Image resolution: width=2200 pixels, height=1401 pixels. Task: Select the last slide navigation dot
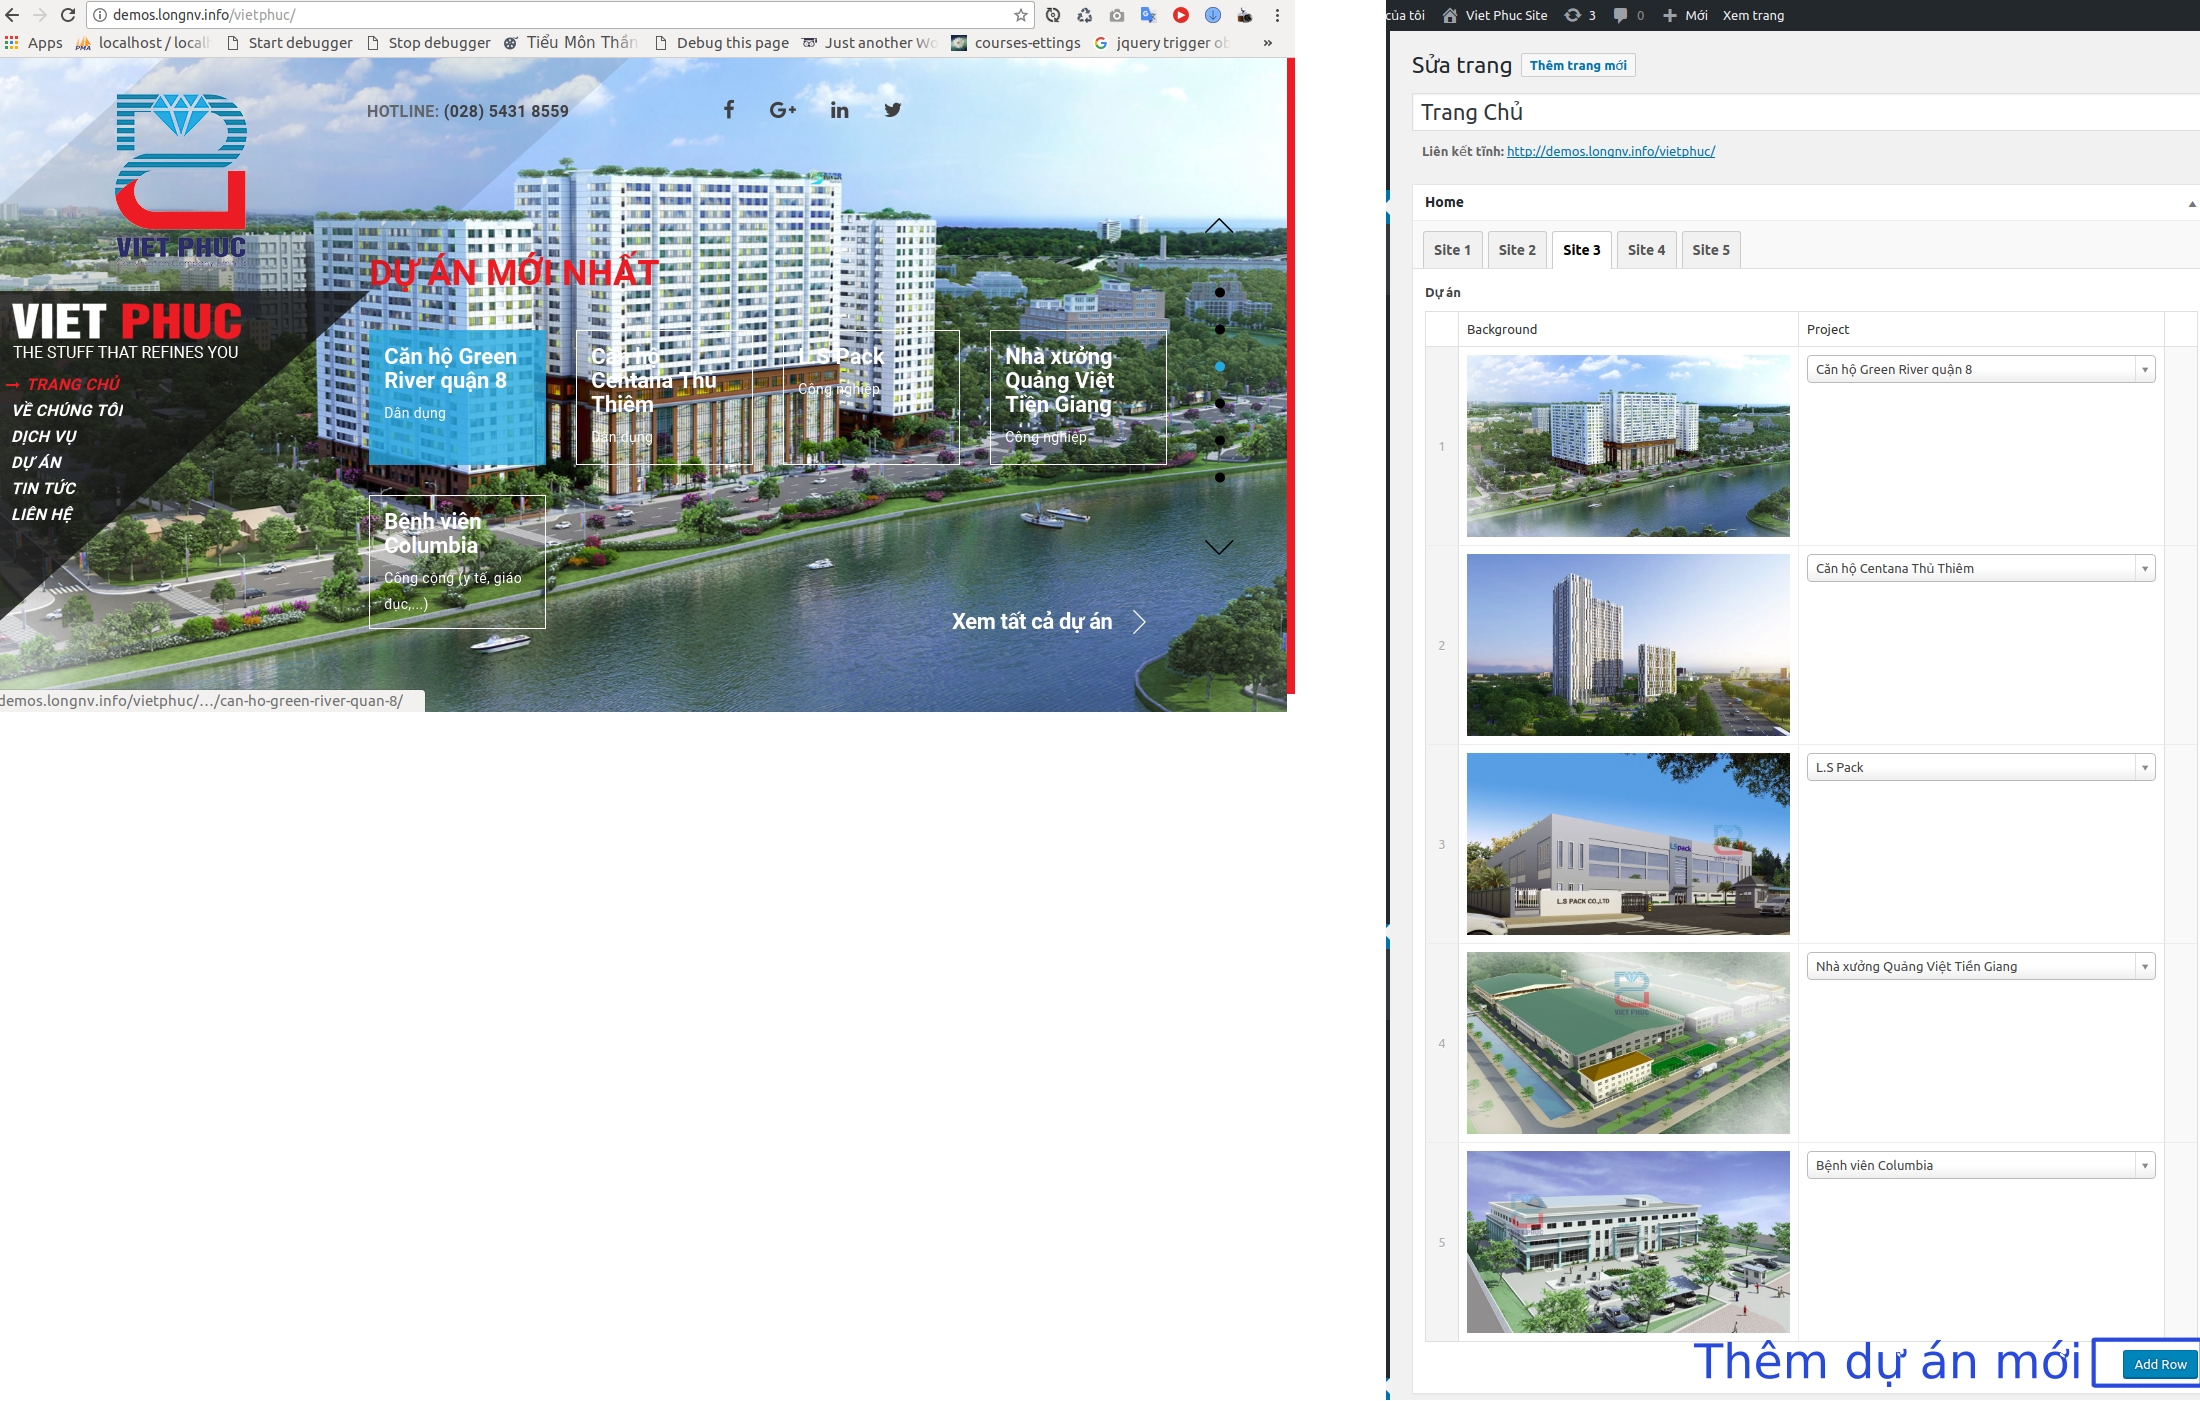tap(1220, 477)
